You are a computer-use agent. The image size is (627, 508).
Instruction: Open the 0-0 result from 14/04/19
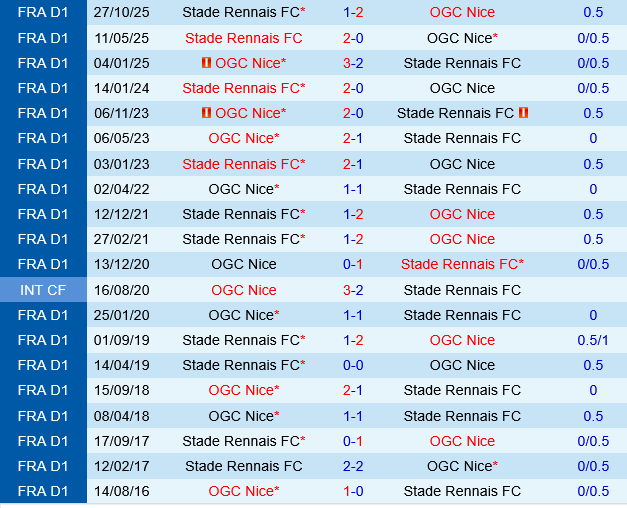353,365
